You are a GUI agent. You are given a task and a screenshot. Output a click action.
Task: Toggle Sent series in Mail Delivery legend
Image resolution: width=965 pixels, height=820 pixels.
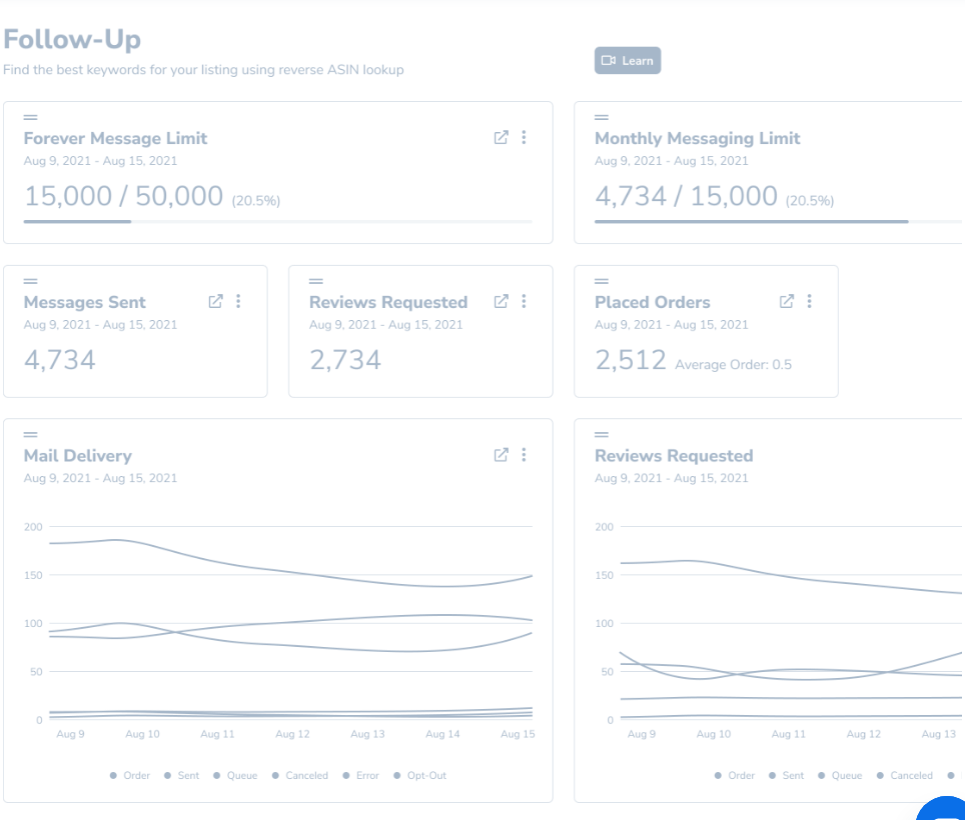(x=182, y=776)
